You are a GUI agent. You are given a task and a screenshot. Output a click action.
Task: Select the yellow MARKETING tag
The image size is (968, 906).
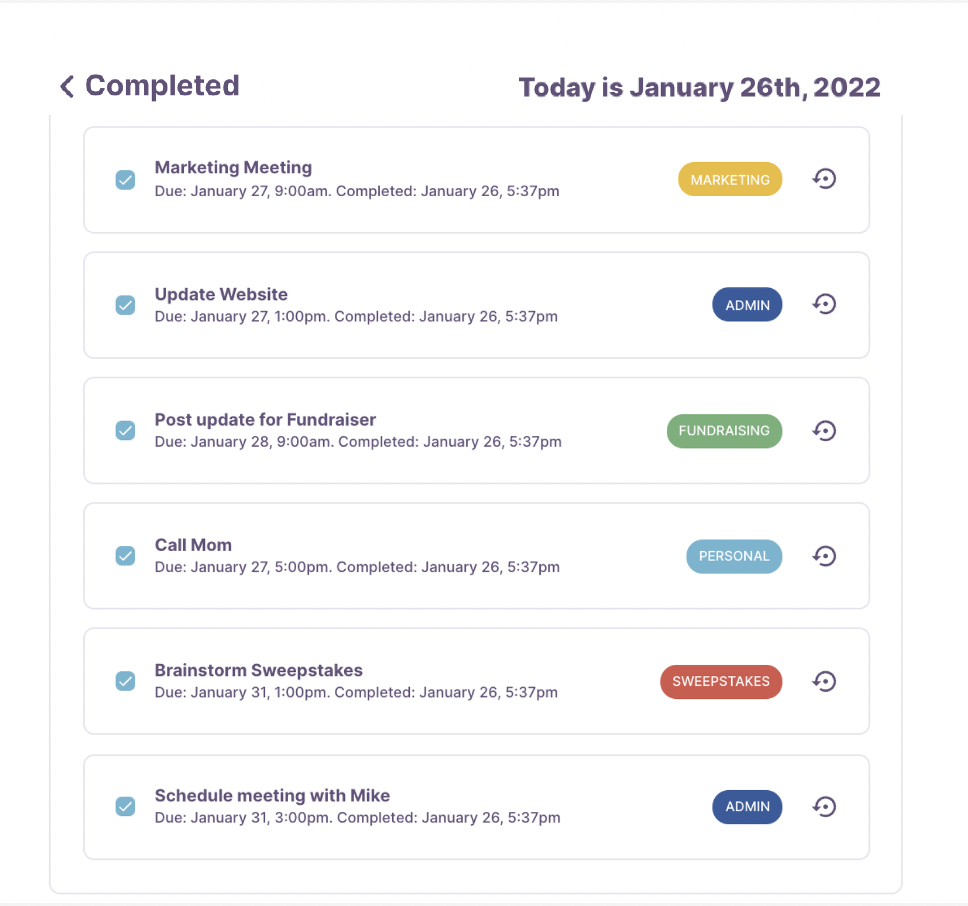pos(730,180)
